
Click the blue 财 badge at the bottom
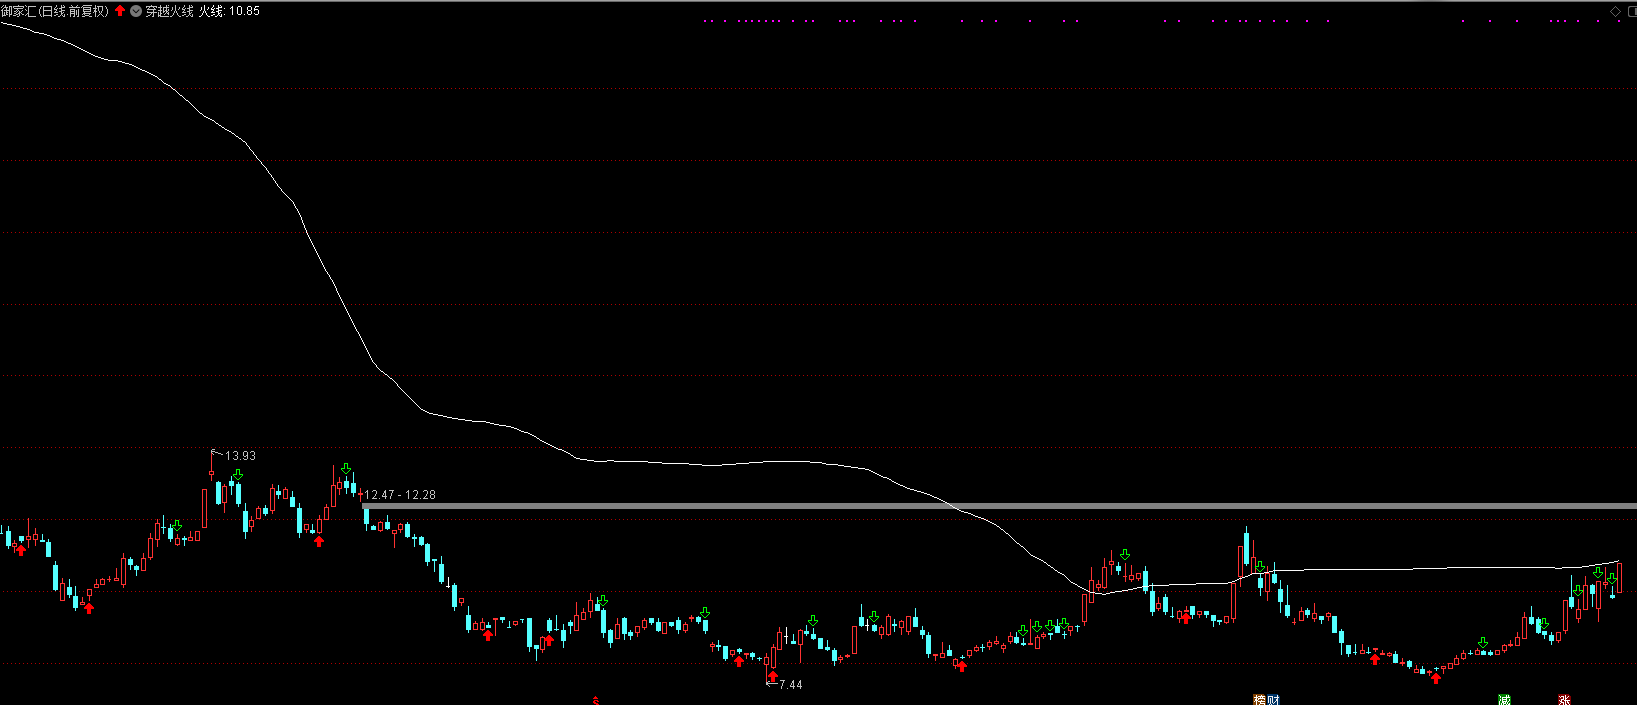click(1272, 700)
